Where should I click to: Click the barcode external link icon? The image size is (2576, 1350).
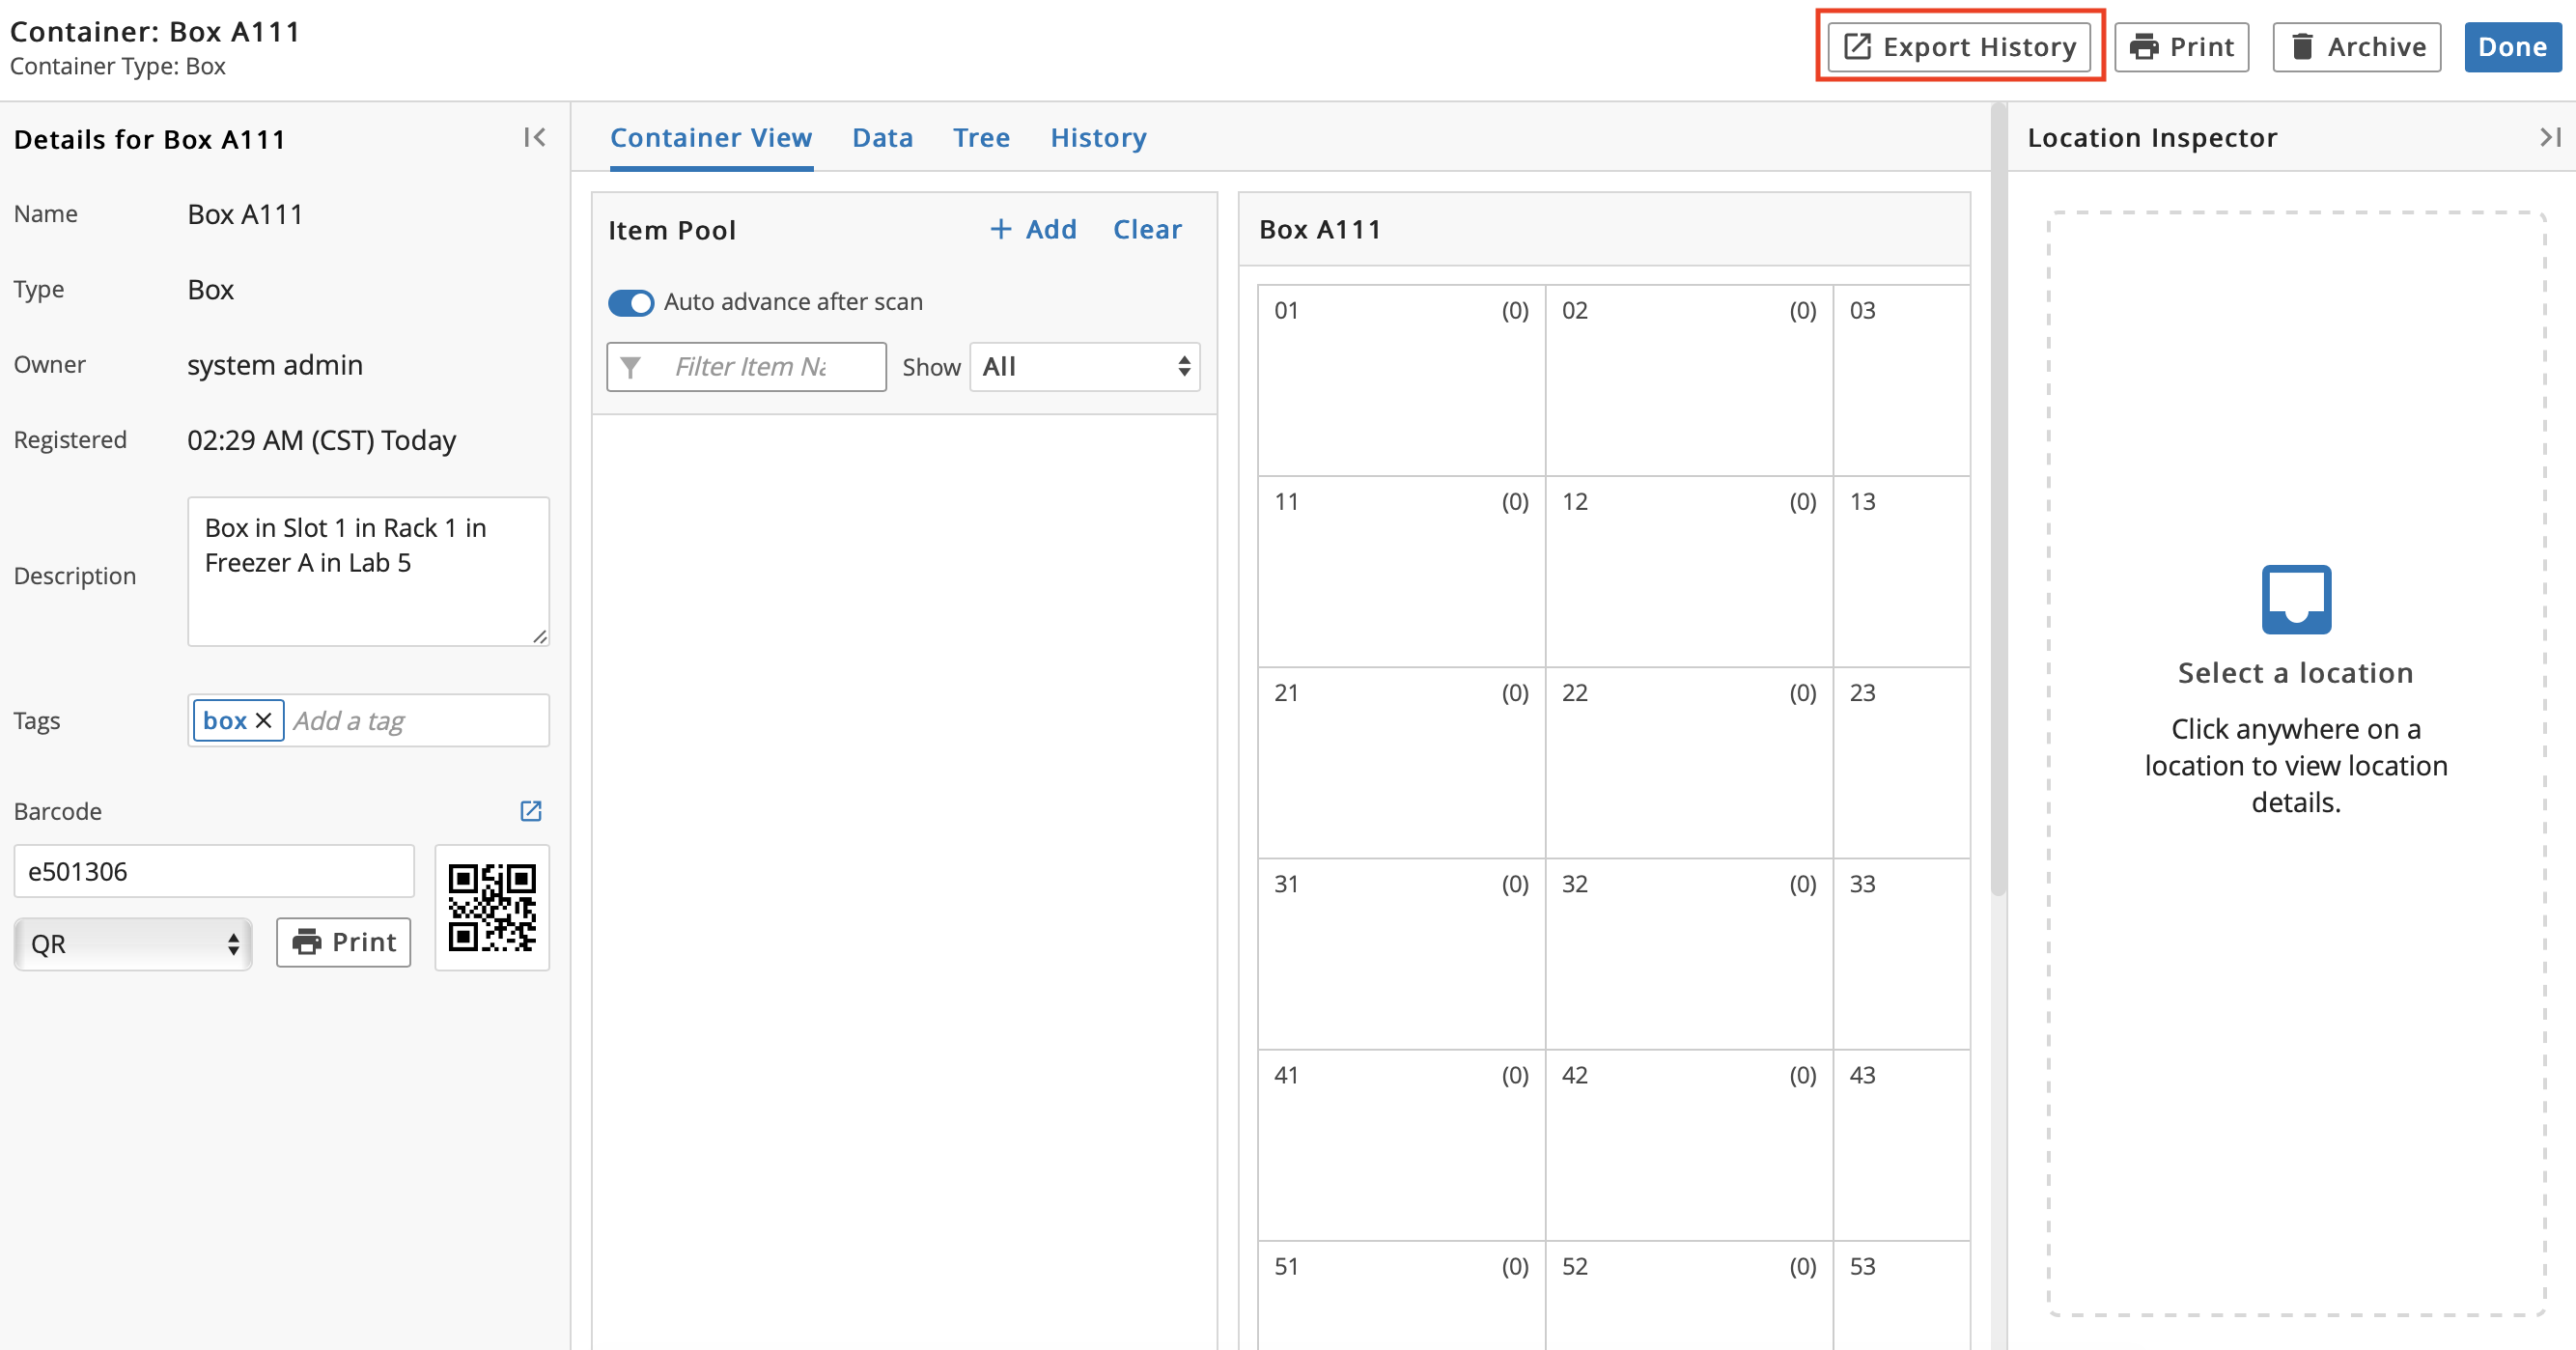click(530, 809)
